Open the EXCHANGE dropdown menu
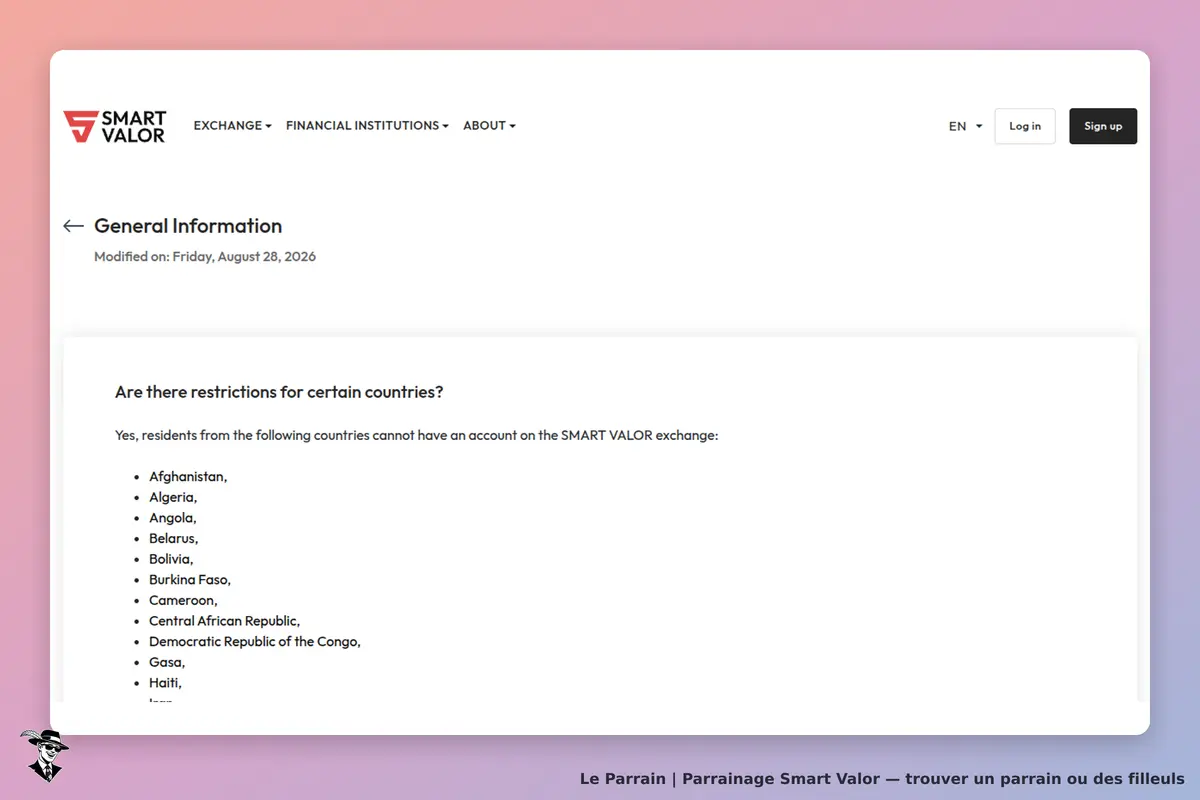This screenshot has width=1200, height=800. pos(233,126)
